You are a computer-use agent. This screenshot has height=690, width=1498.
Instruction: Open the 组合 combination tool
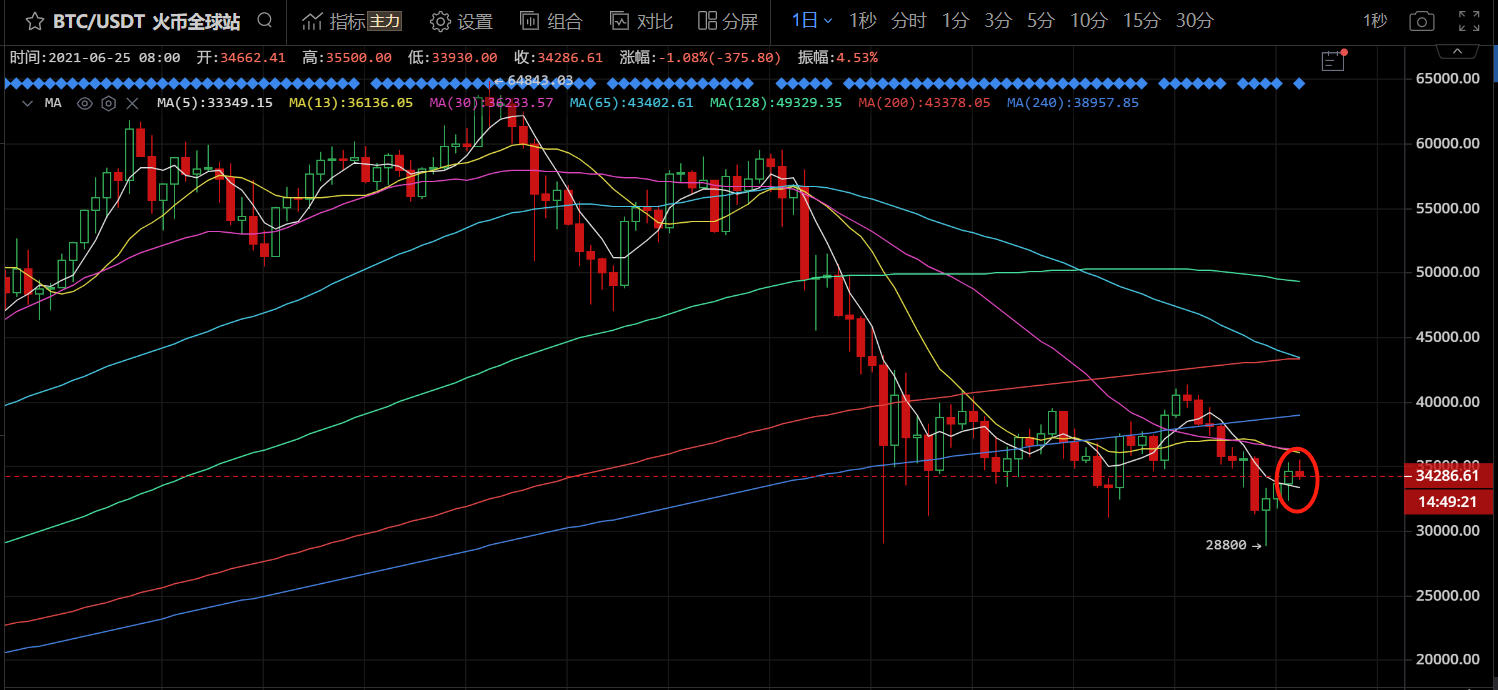click(550, 21)
